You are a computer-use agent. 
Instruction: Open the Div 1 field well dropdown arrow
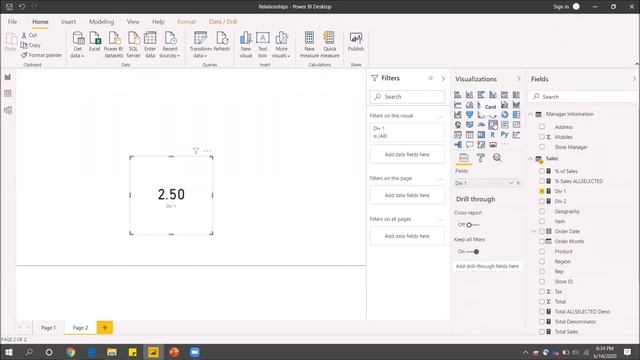[511, 183]
